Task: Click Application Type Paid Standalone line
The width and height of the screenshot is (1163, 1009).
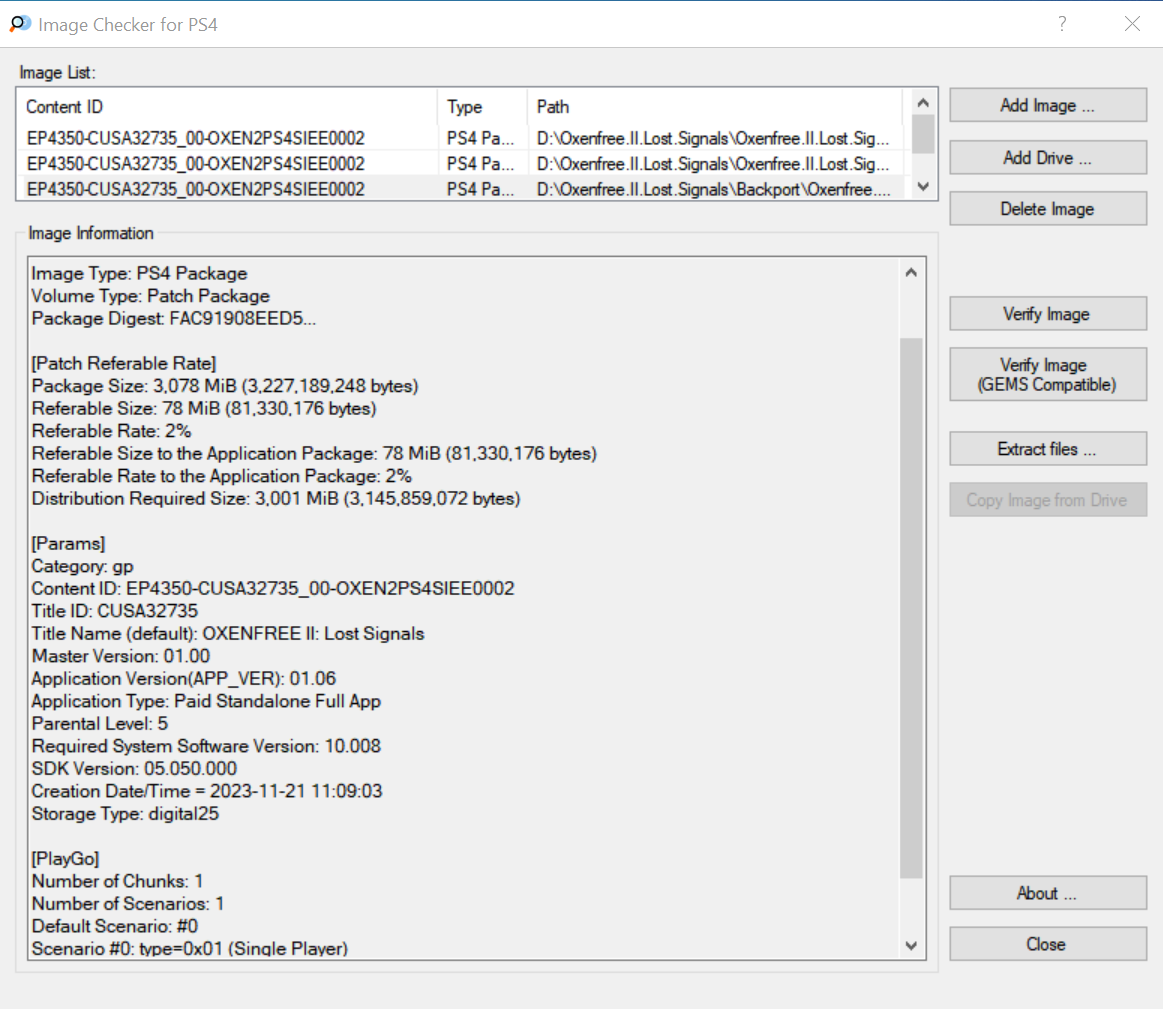Action: (206, 701)
